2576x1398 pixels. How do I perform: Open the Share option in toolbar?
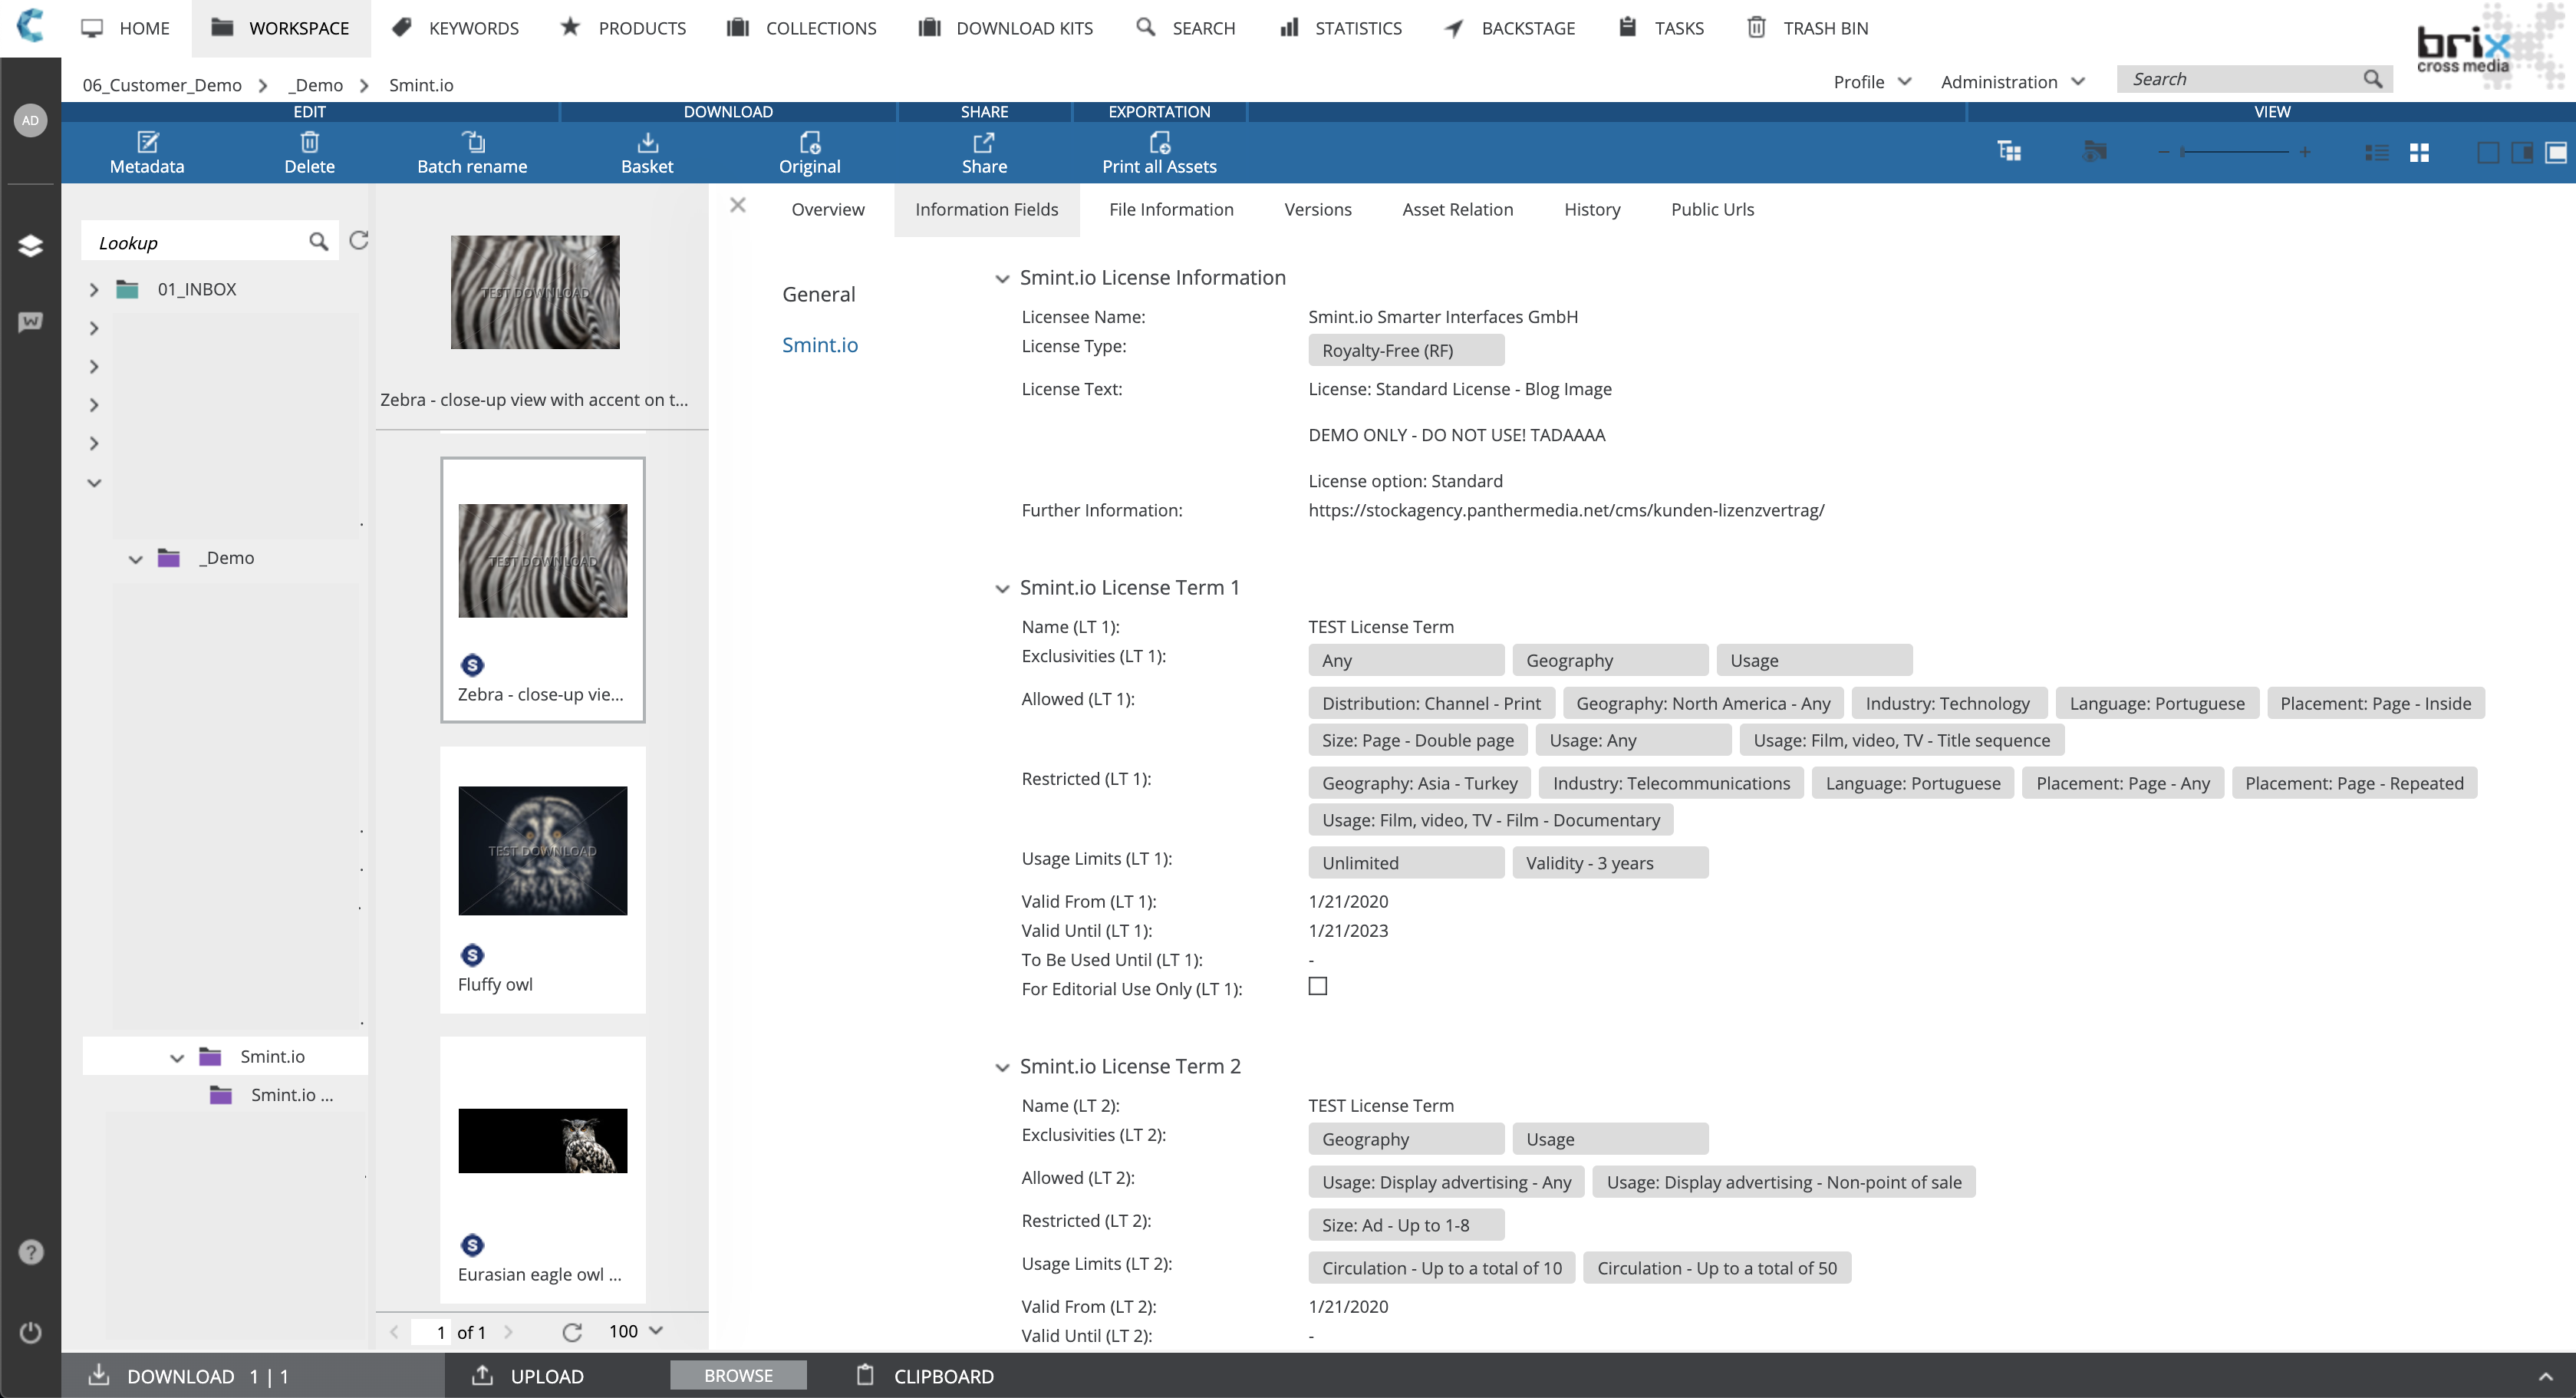983,152
